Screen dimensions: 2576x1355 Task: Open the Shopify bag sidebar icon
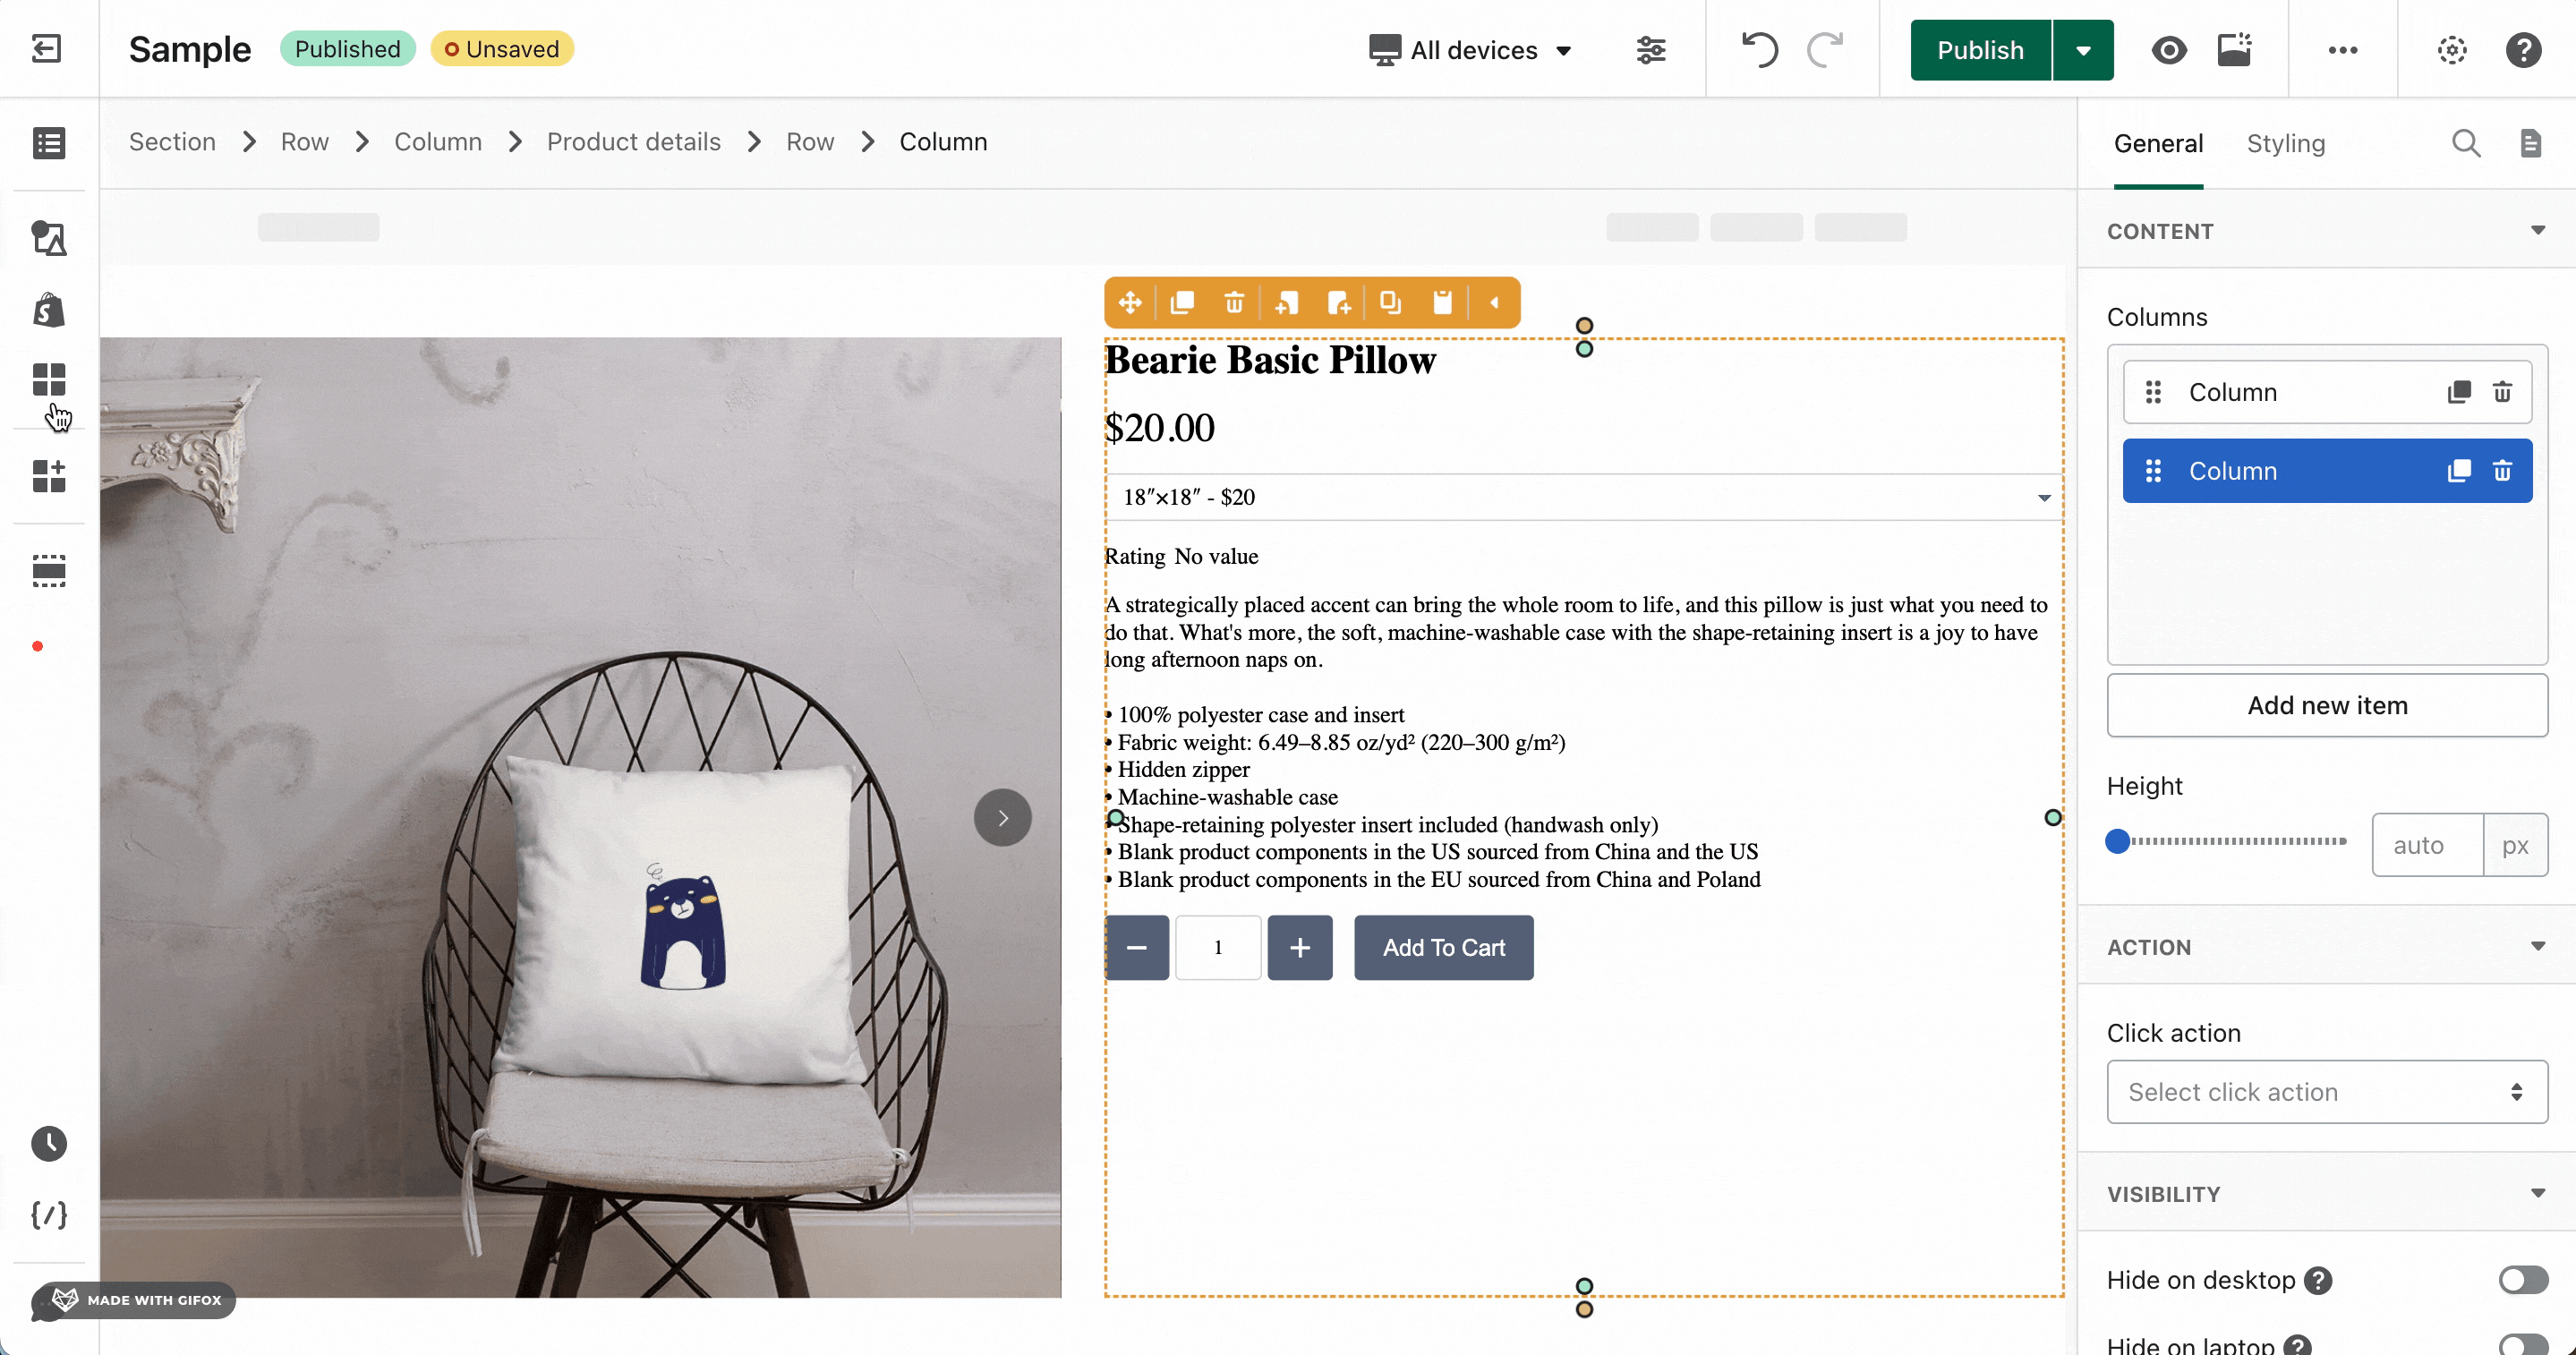(x=49, y=311)
